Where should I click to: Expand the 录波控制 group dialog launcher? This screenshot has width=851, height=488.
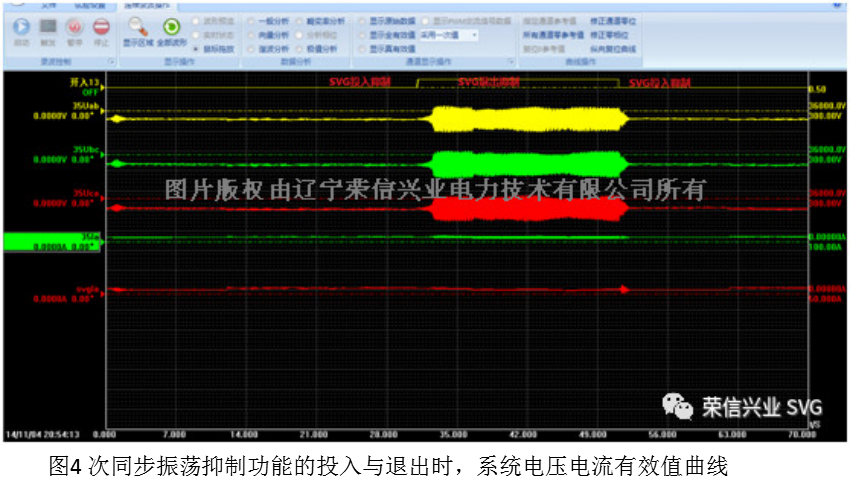111,61
